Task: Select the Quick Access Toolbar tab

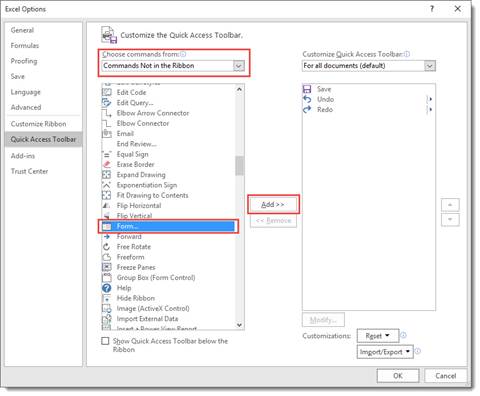Action: [x=43, y=139]
